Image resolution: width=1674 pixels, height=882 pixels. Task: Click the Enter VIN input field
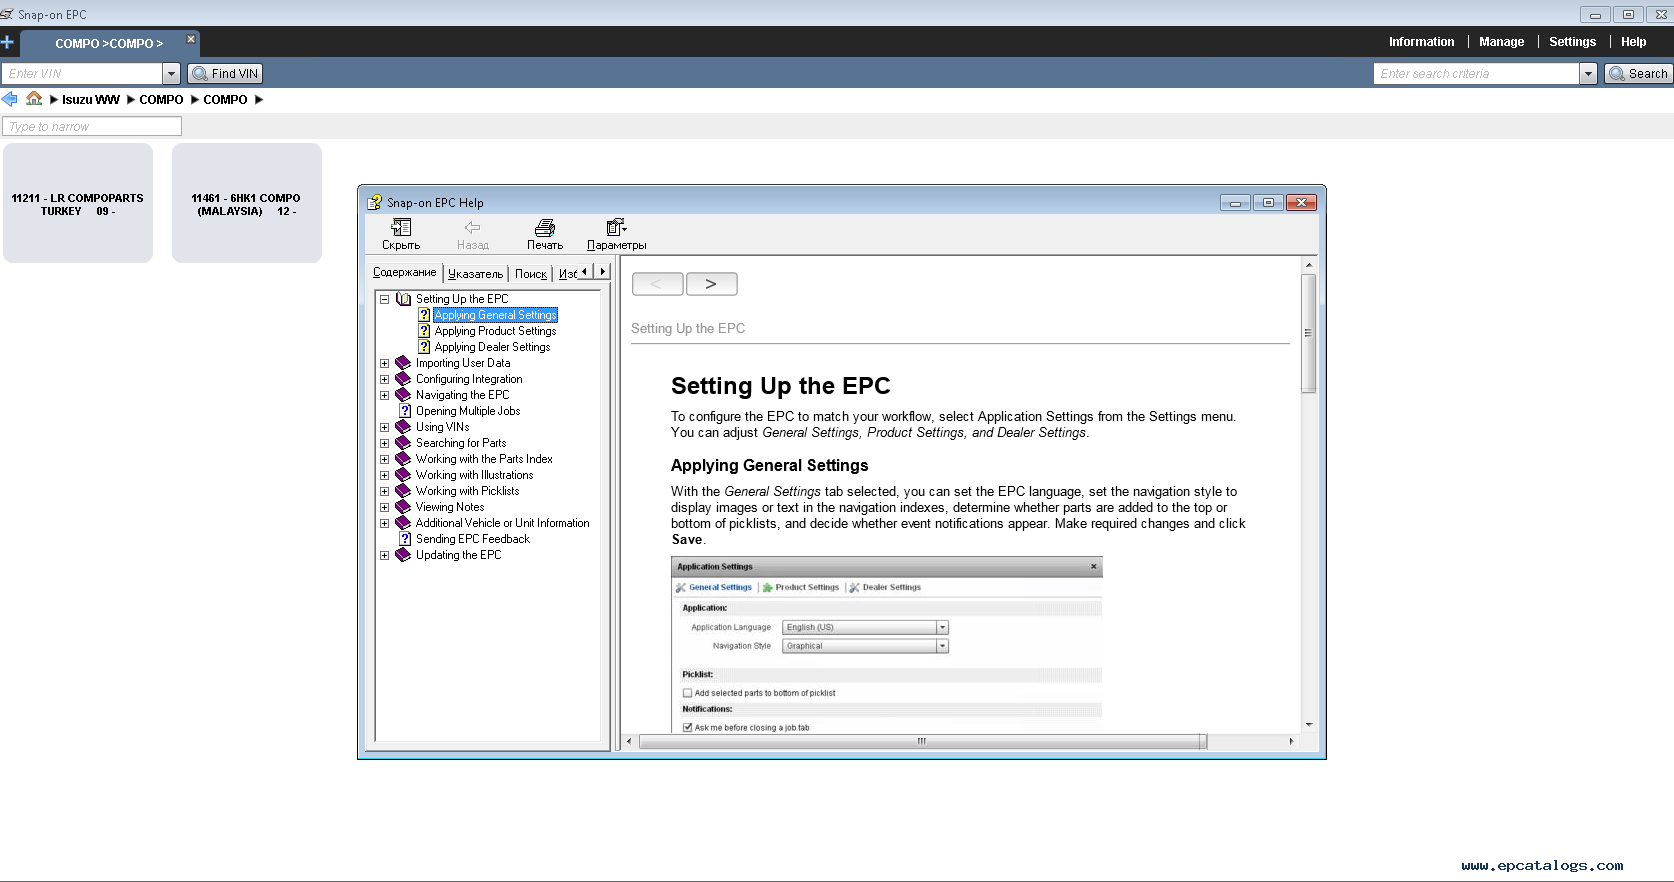pos(82,73)
